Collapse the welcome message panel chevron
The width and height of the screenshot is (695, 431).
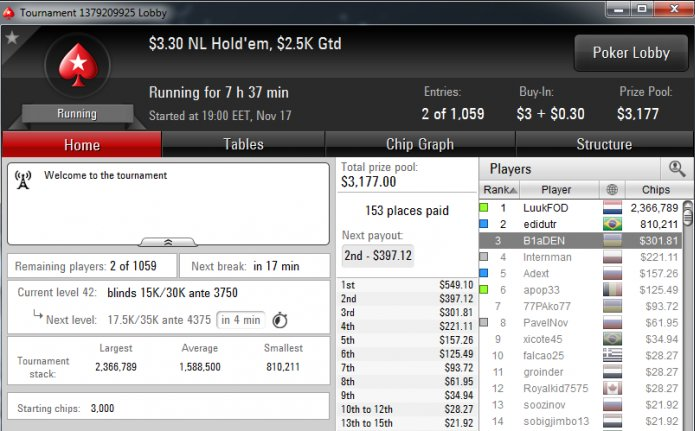[x=168, y=242]
